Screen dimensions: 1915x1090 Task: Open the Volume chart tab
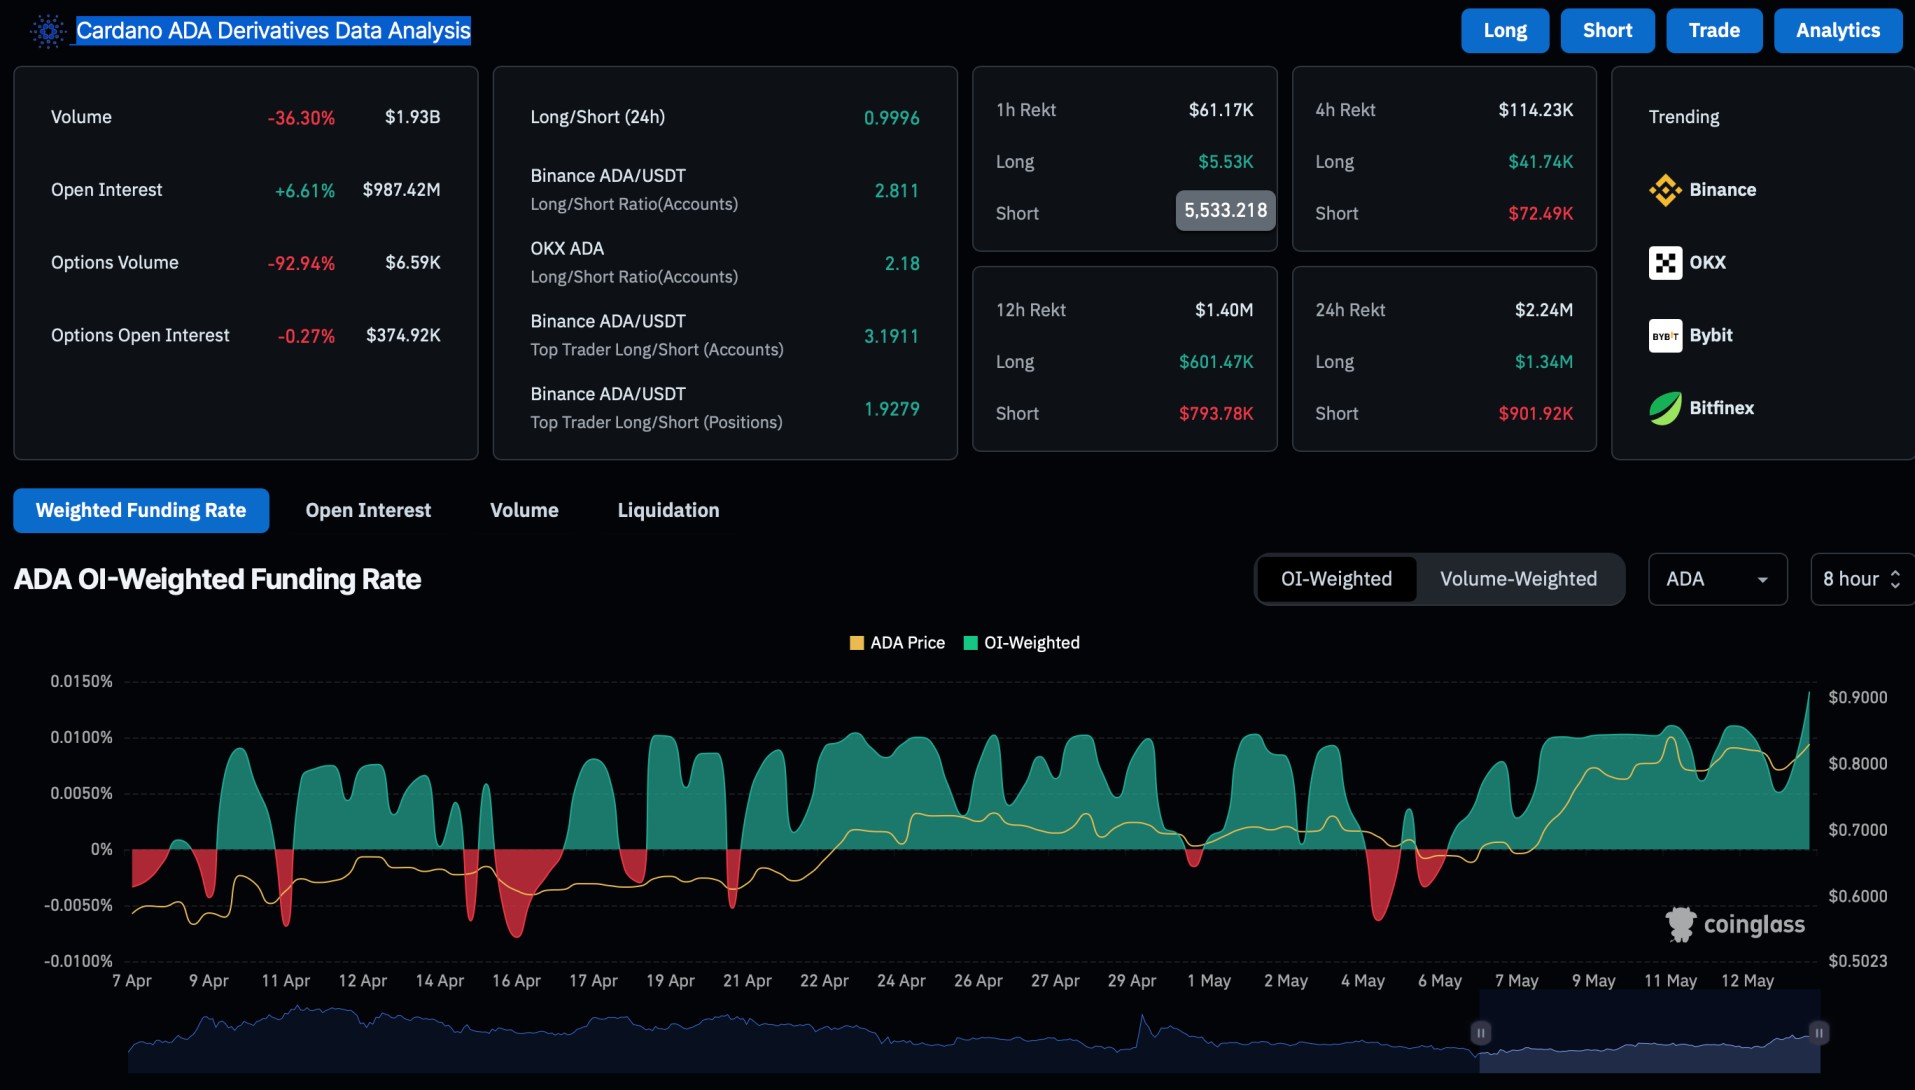tap(524, 510)
